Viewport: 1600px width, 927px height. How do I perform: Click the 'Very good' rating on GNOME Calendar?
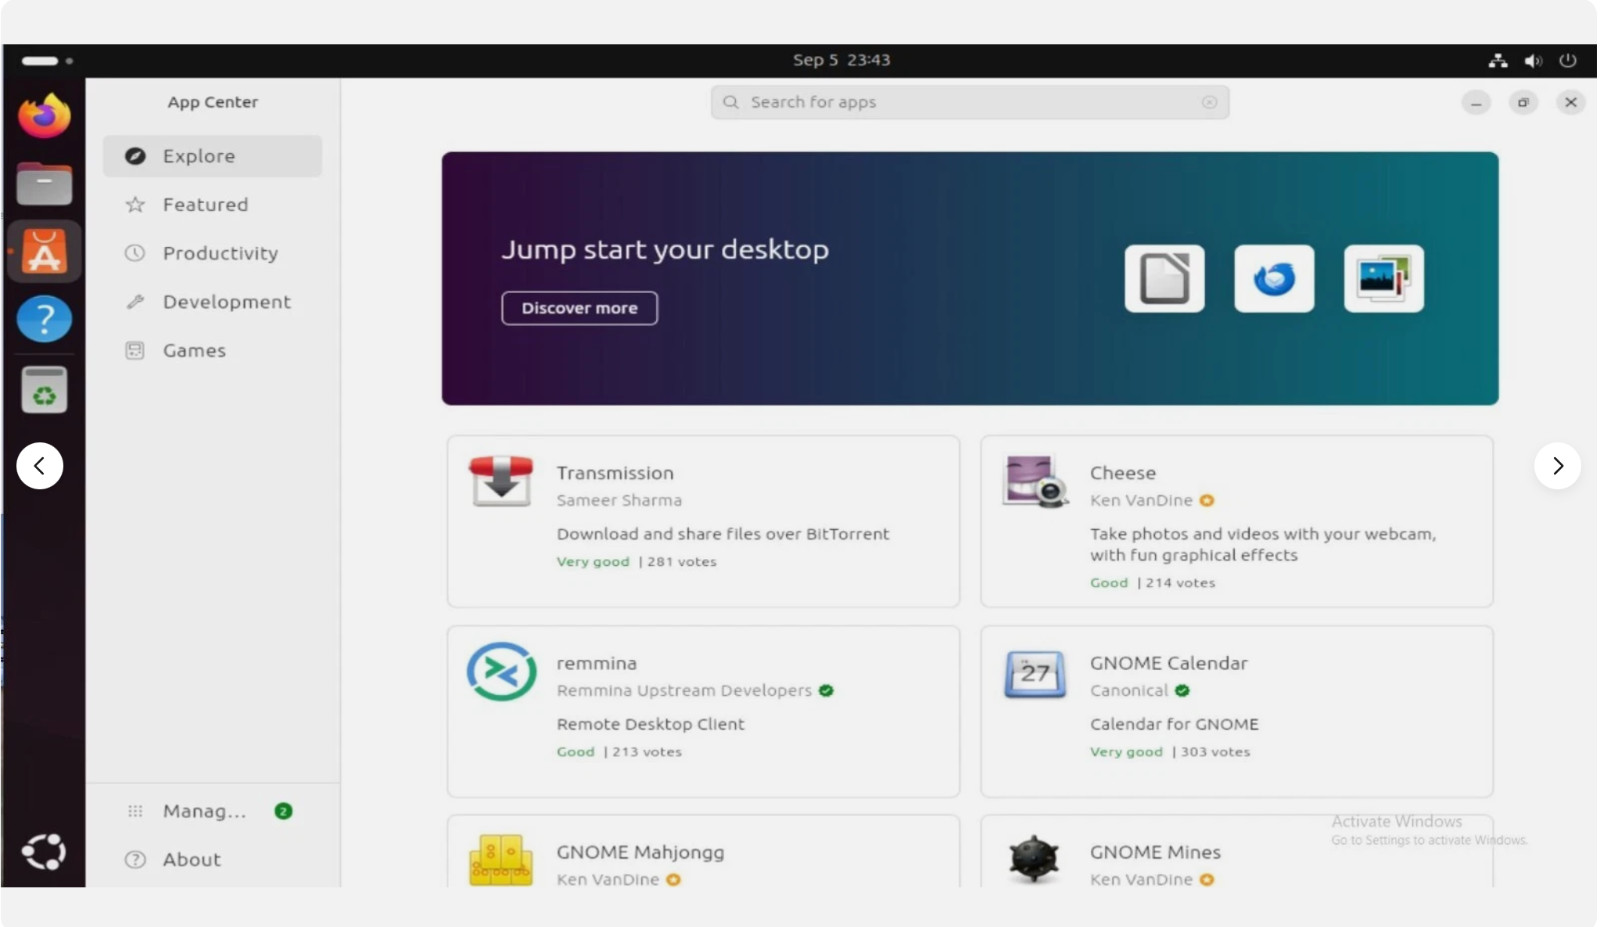(x=1126, y=752)
